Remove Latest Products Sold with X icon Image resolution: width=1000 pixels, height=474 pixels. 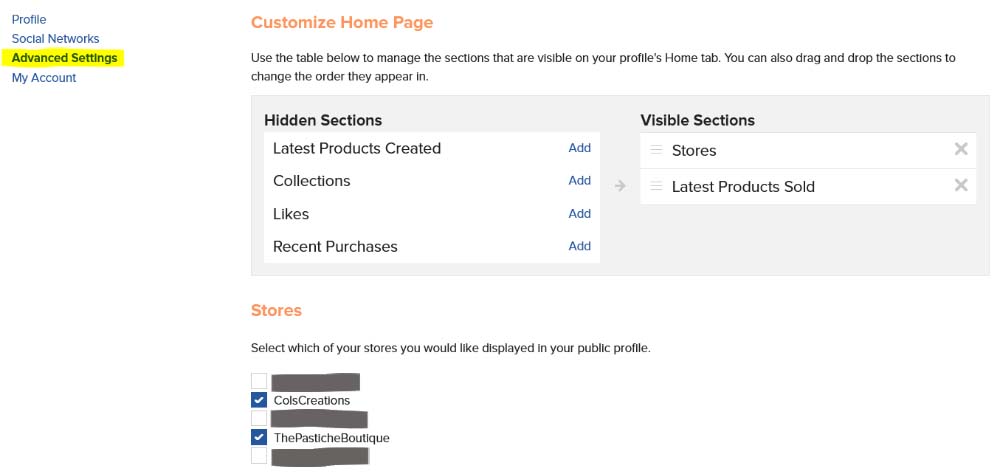pyautogui.click(x=960, y=185)
